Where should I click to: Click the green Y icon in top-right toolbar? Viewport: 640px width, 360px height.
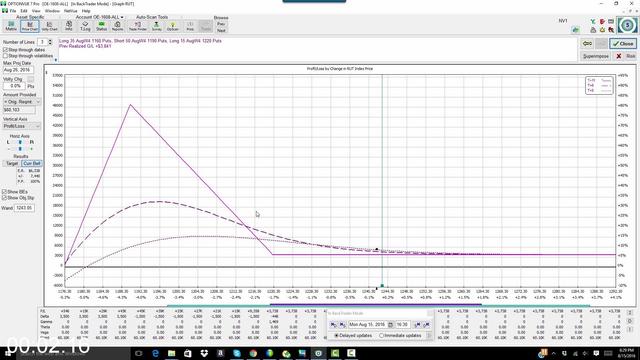(593, 21)
